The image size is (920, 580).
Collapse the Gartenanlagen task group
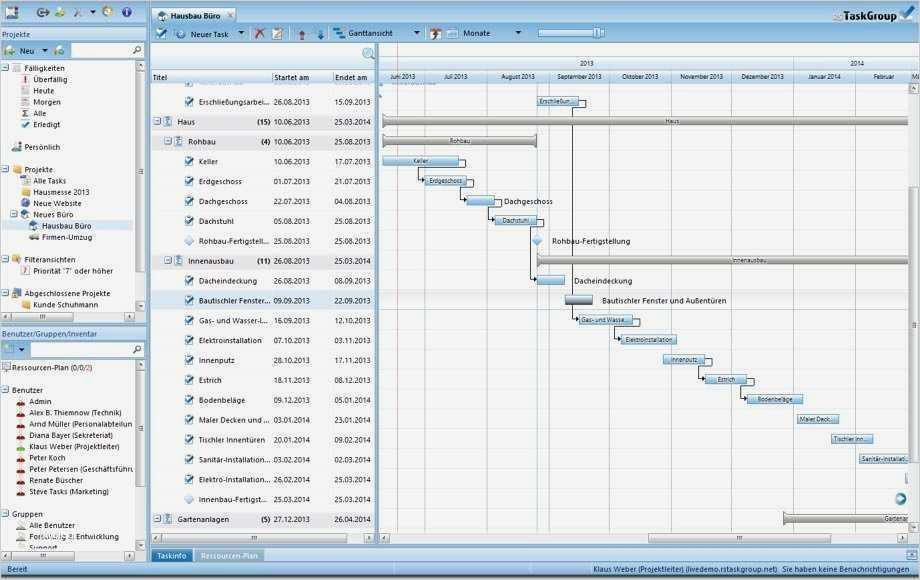coord(157,519)
